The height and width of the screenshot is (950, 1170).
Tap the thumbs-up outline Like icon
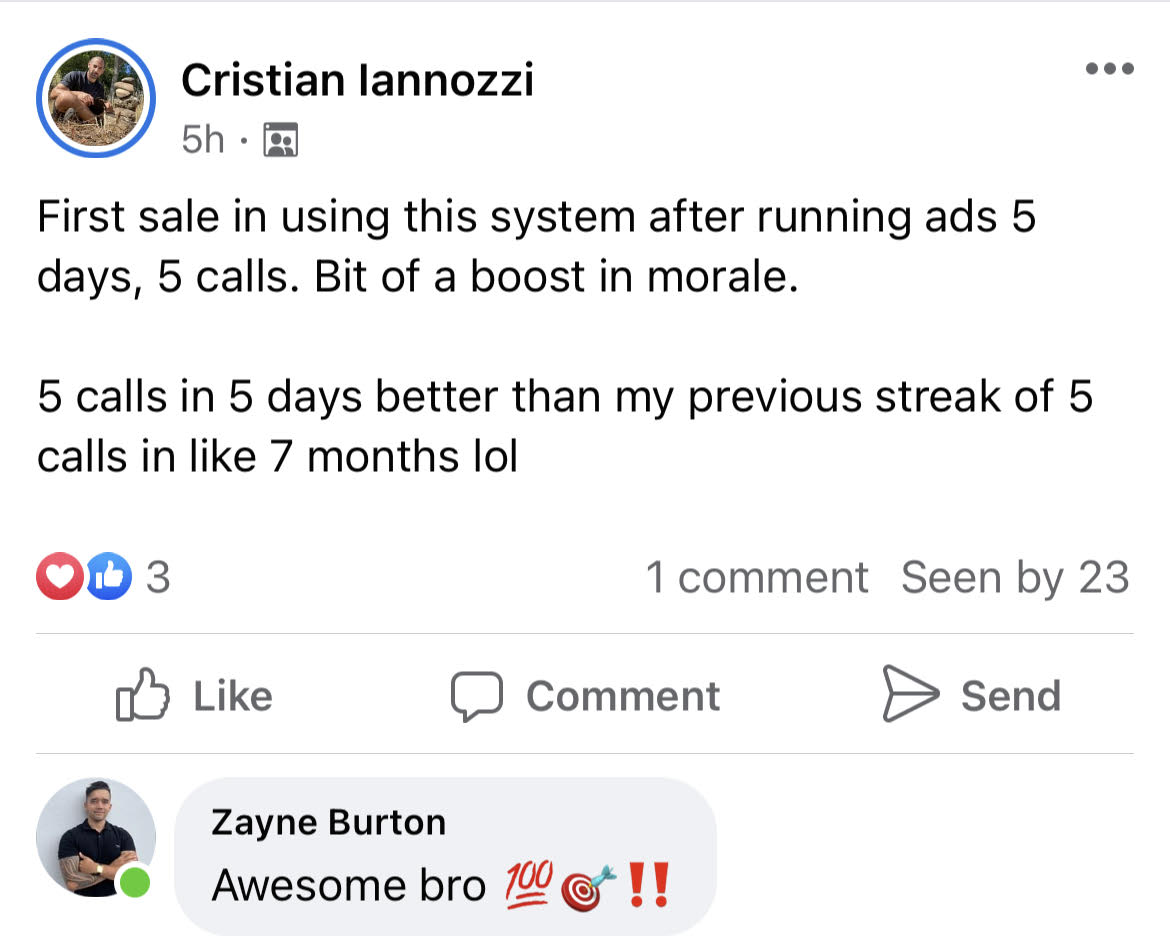pos(143,695)
